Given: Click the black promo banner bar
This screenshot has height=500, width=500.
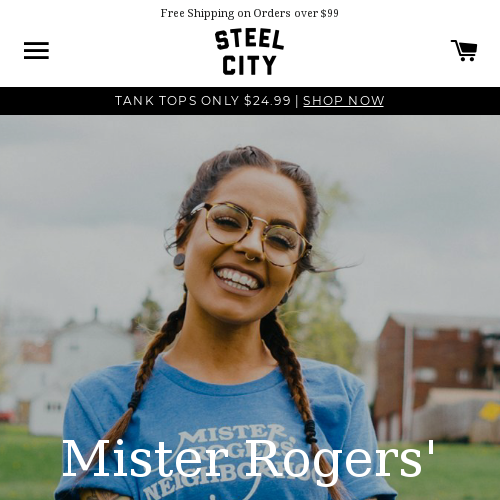Looking at the screenshot, I should click(x=250, y=101).
